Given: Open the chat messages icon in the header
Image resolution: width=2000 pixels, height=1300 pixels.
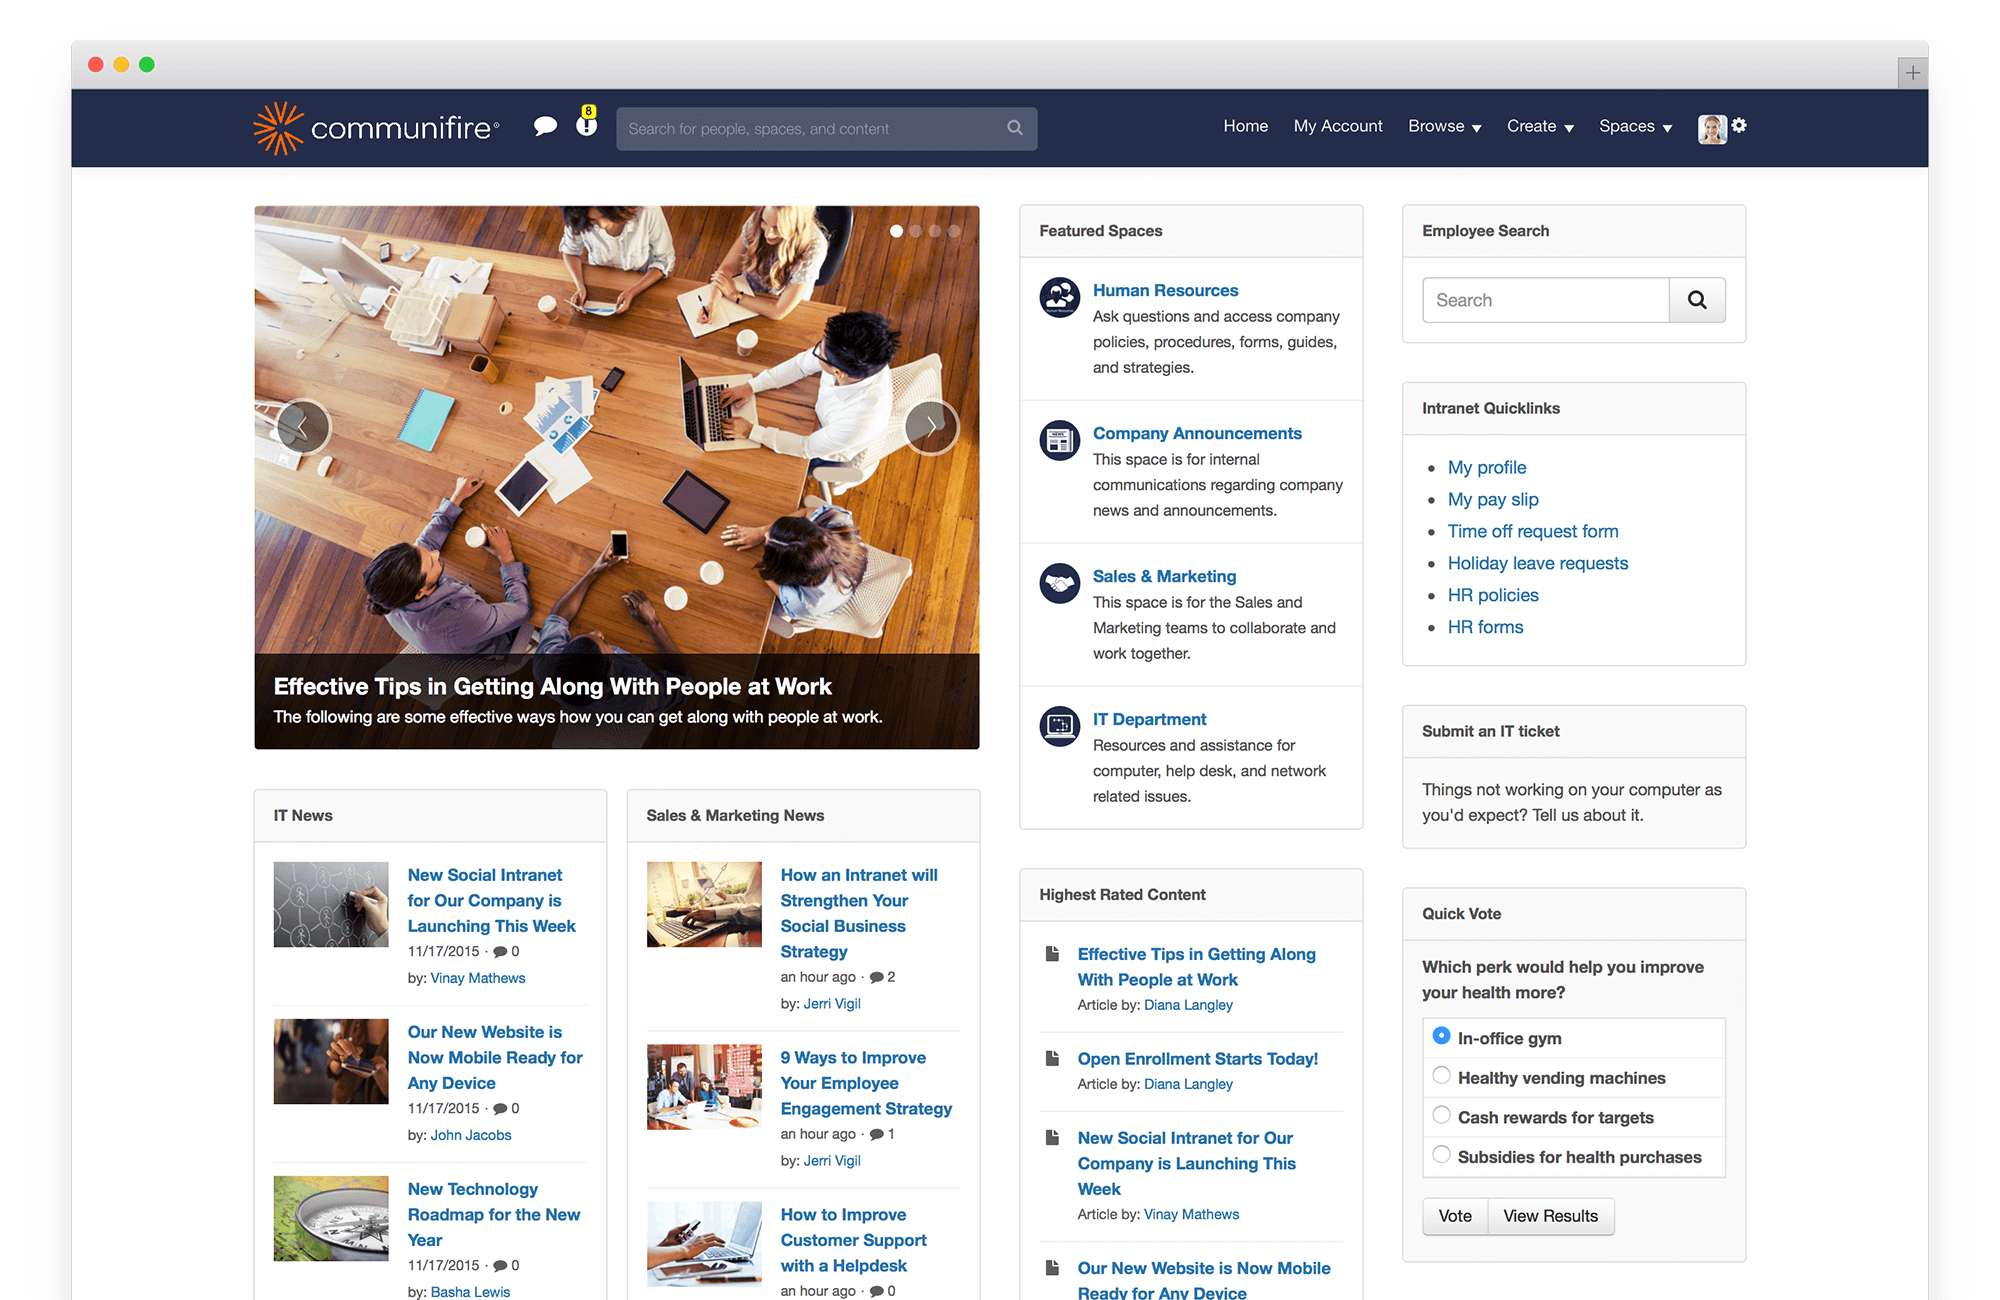Looking at the screenshot, I should click(x=546, y=127).
